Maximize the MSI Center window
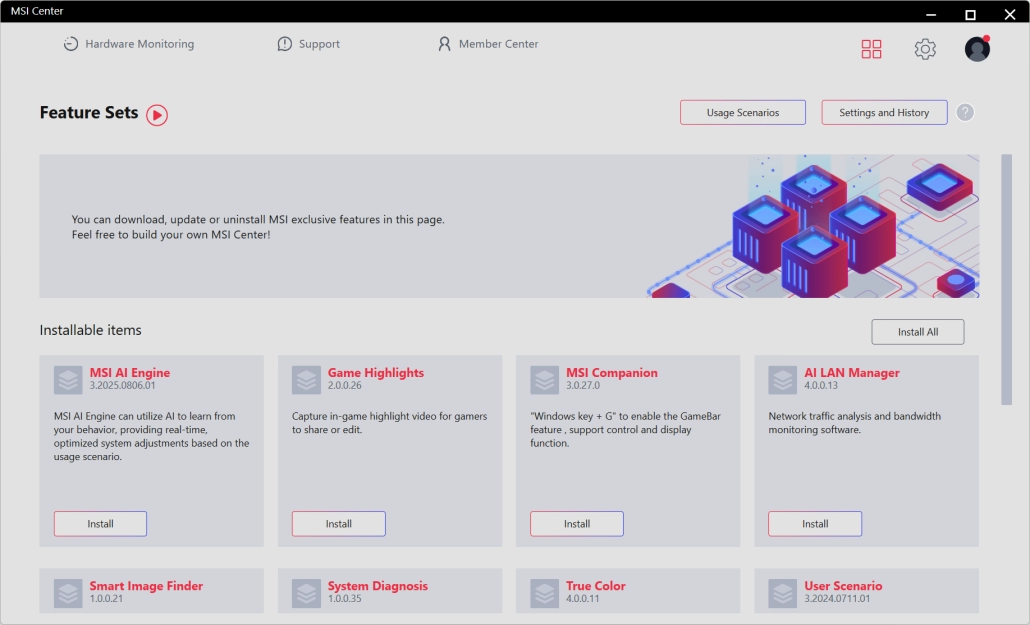 [x=970, y=13]
